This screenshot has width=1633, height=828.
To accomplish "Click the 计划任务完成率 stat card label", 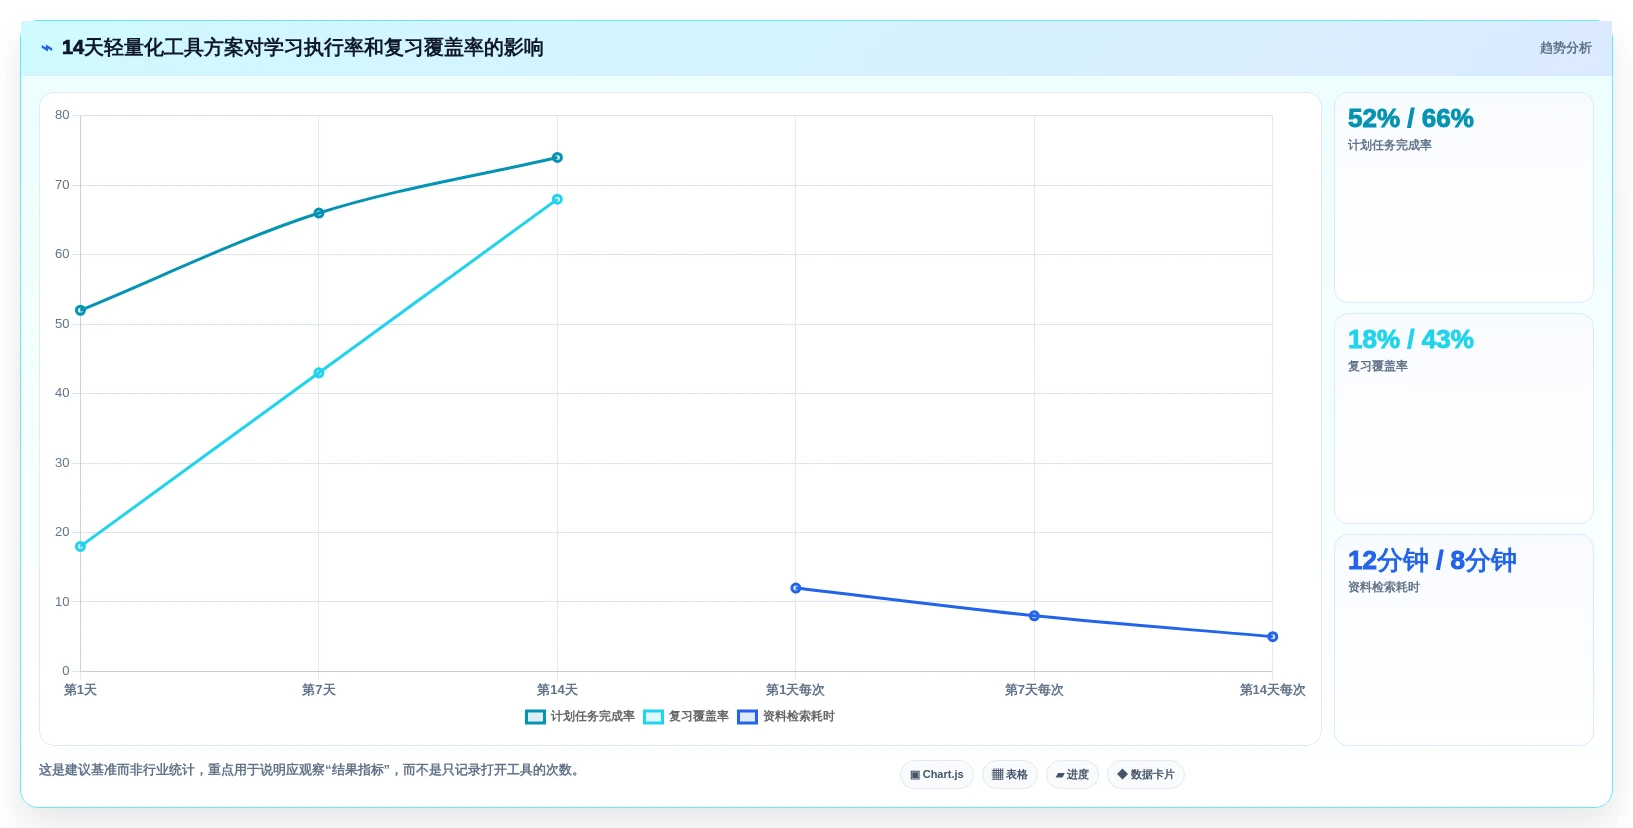I will [x=1389, y=146].
